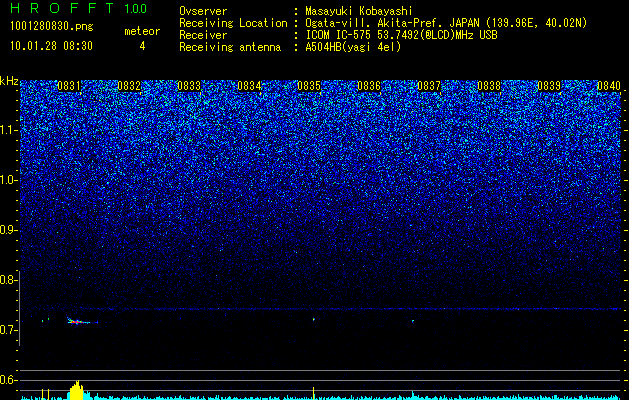Select the ICOM IC-575 53.7492 MHz receiver text

click(401, 35)
